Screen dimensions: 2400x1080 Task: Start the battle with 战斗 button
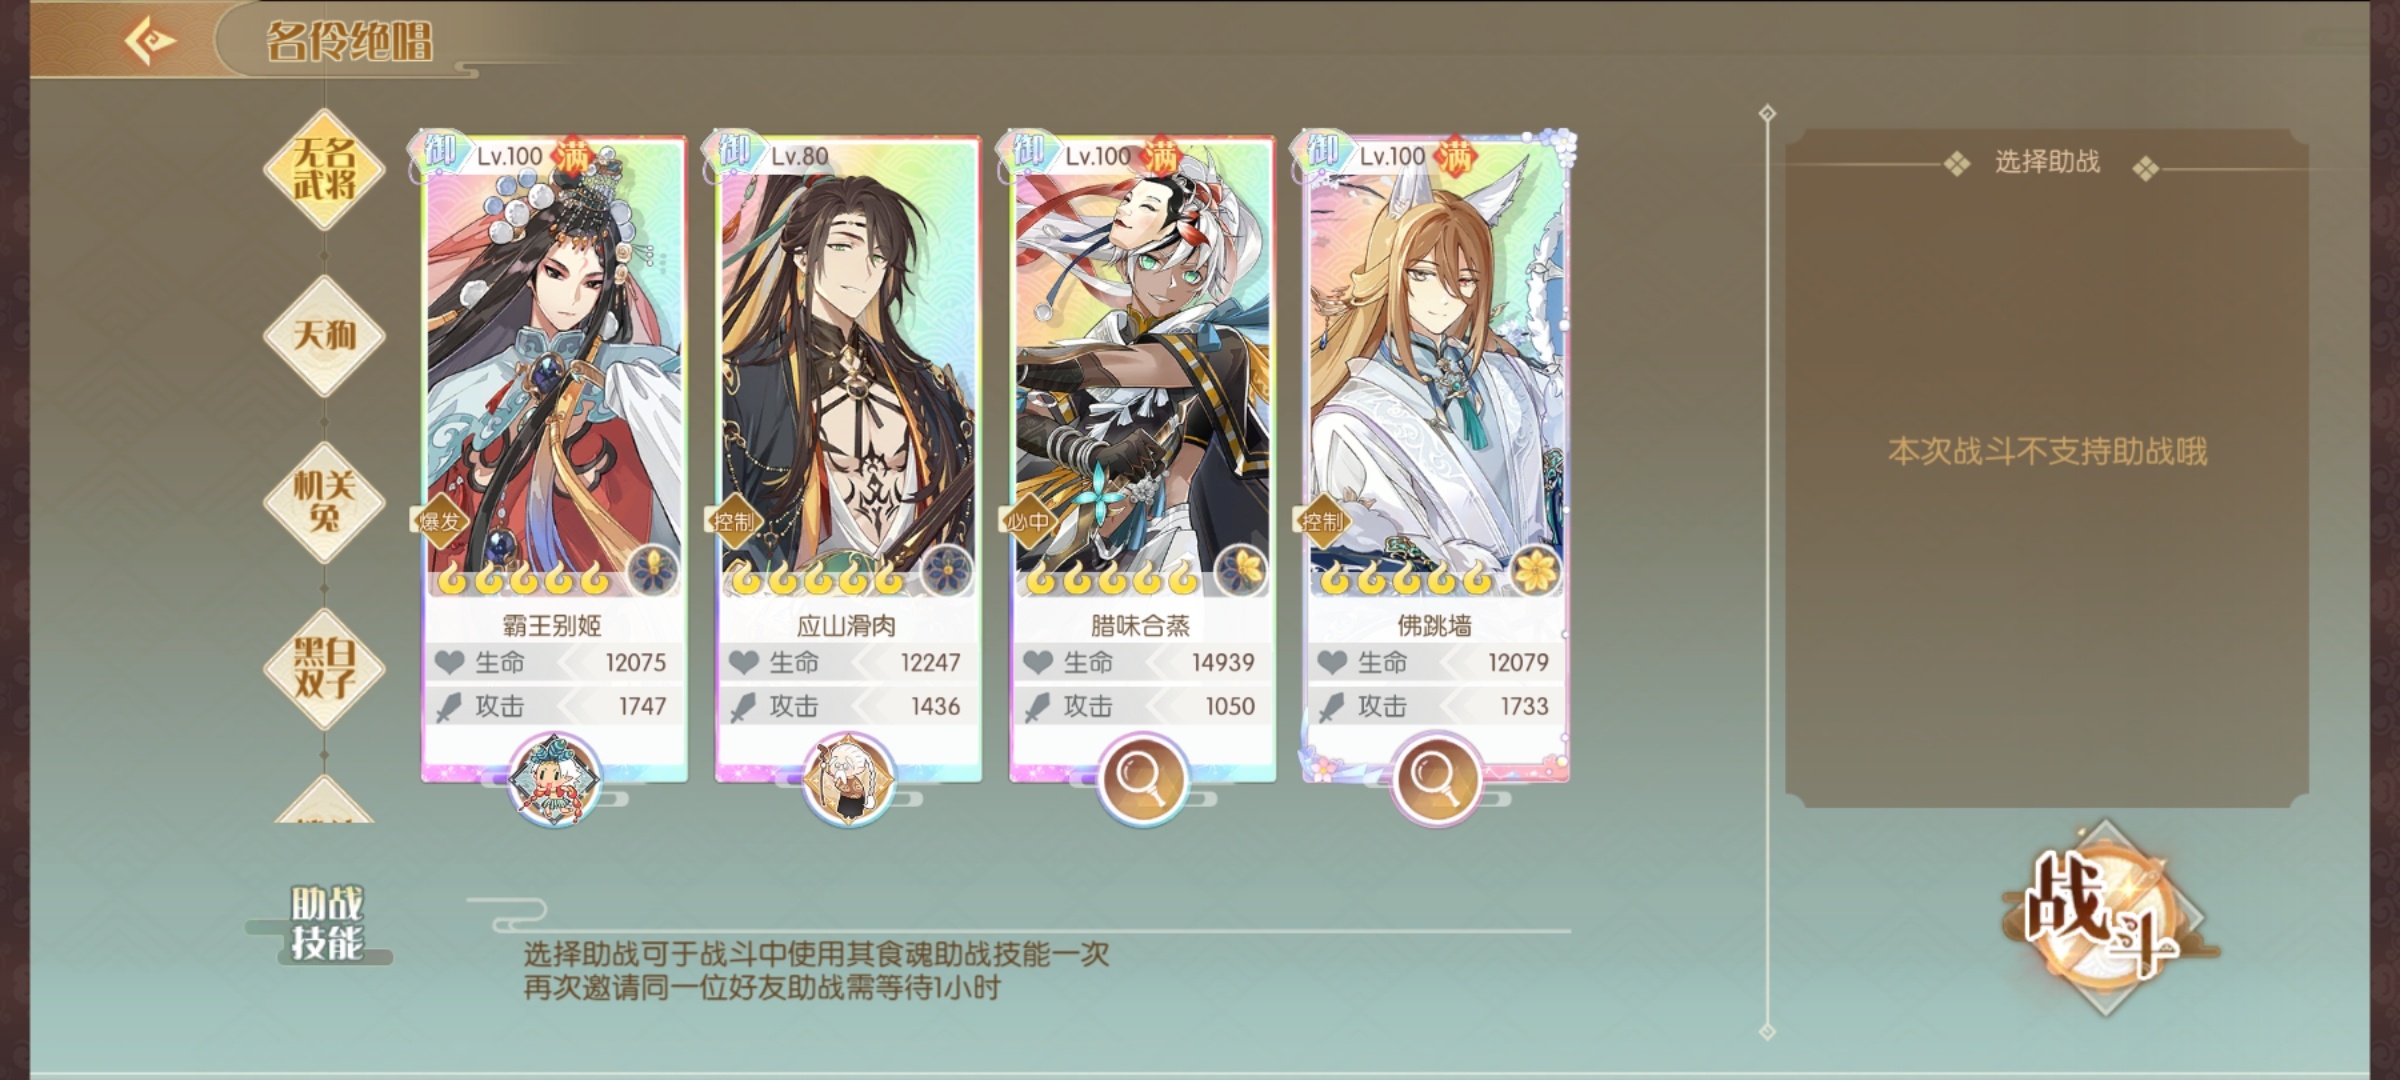[x=2103, y=918]
